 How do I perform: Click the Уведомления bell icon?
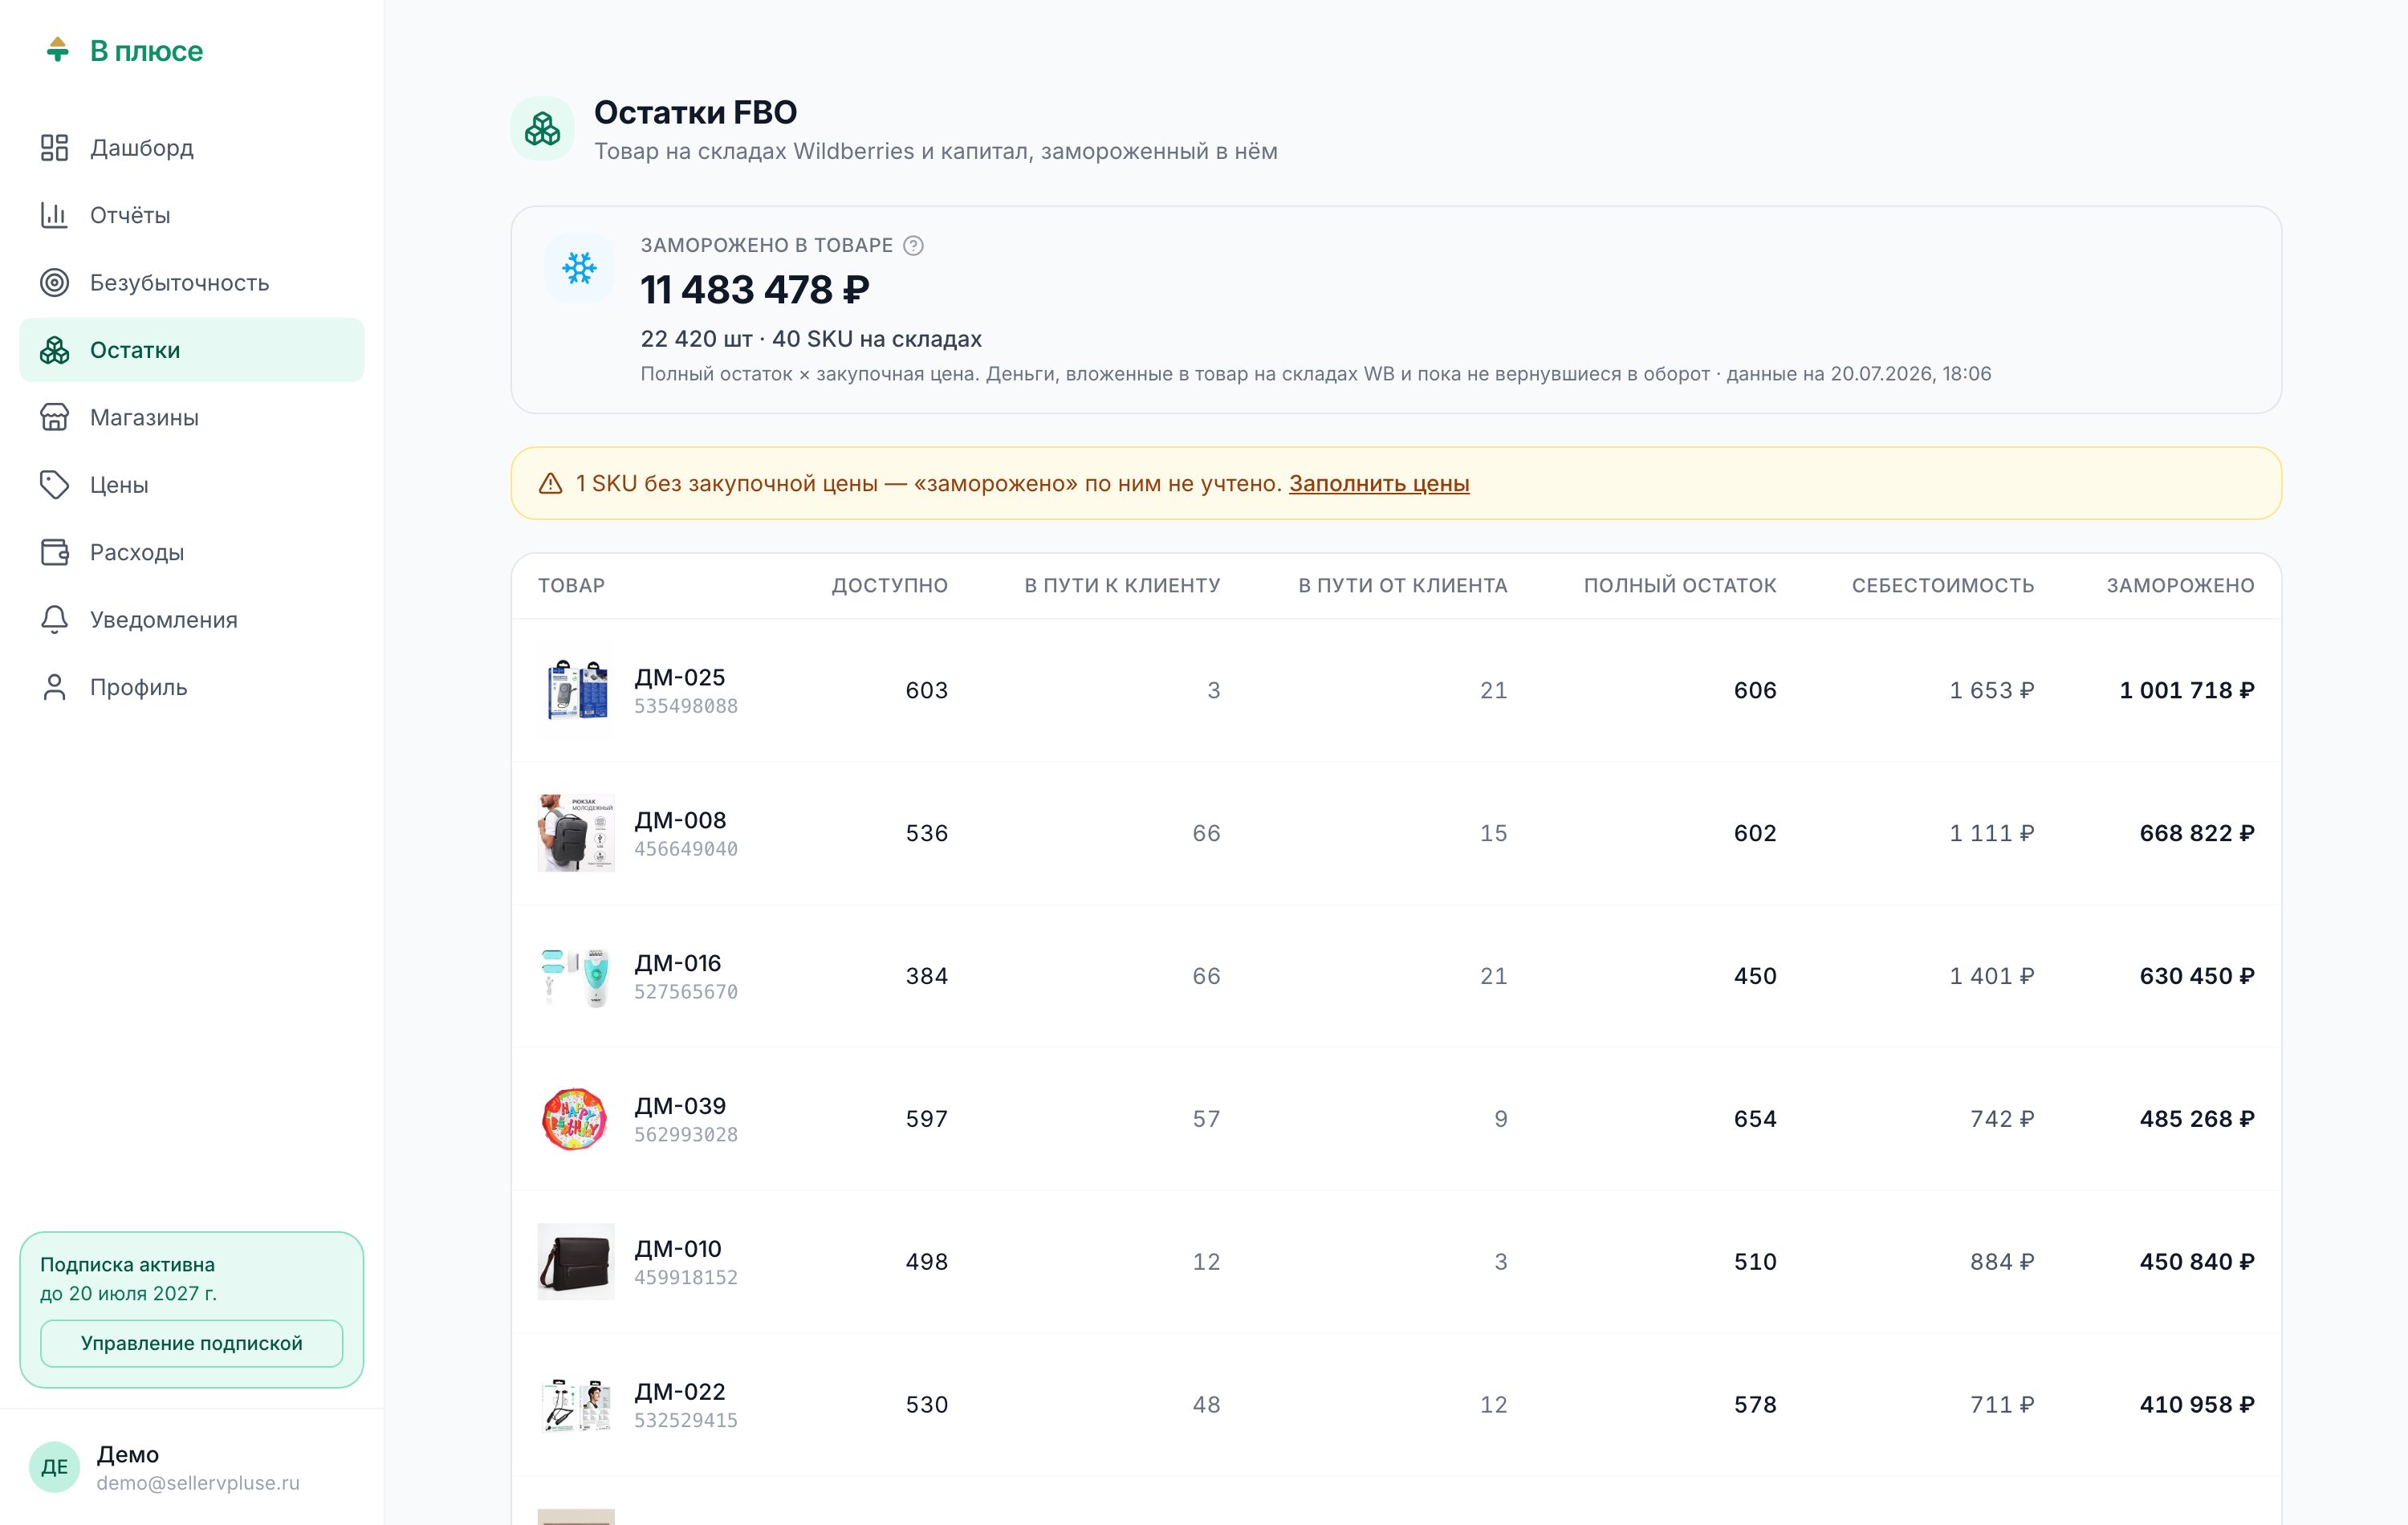54,620
